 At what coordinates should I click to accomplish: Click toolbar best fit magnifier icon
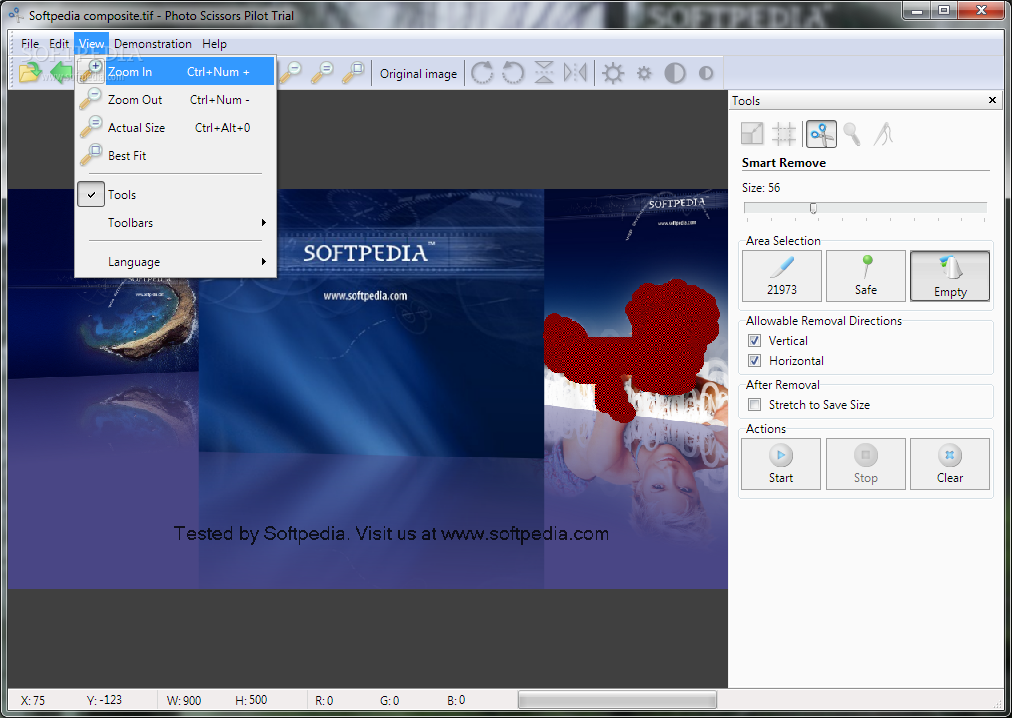(353, 73)
